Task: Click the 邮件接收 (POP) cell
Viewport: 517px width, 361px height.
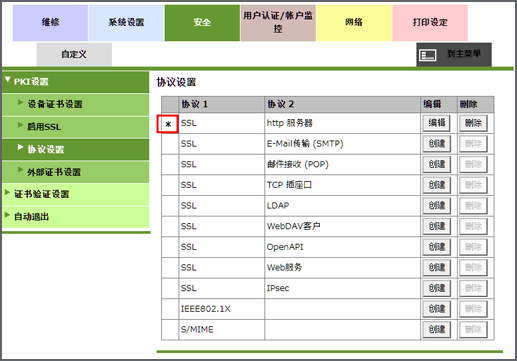Action: click(x=342, y=164)
